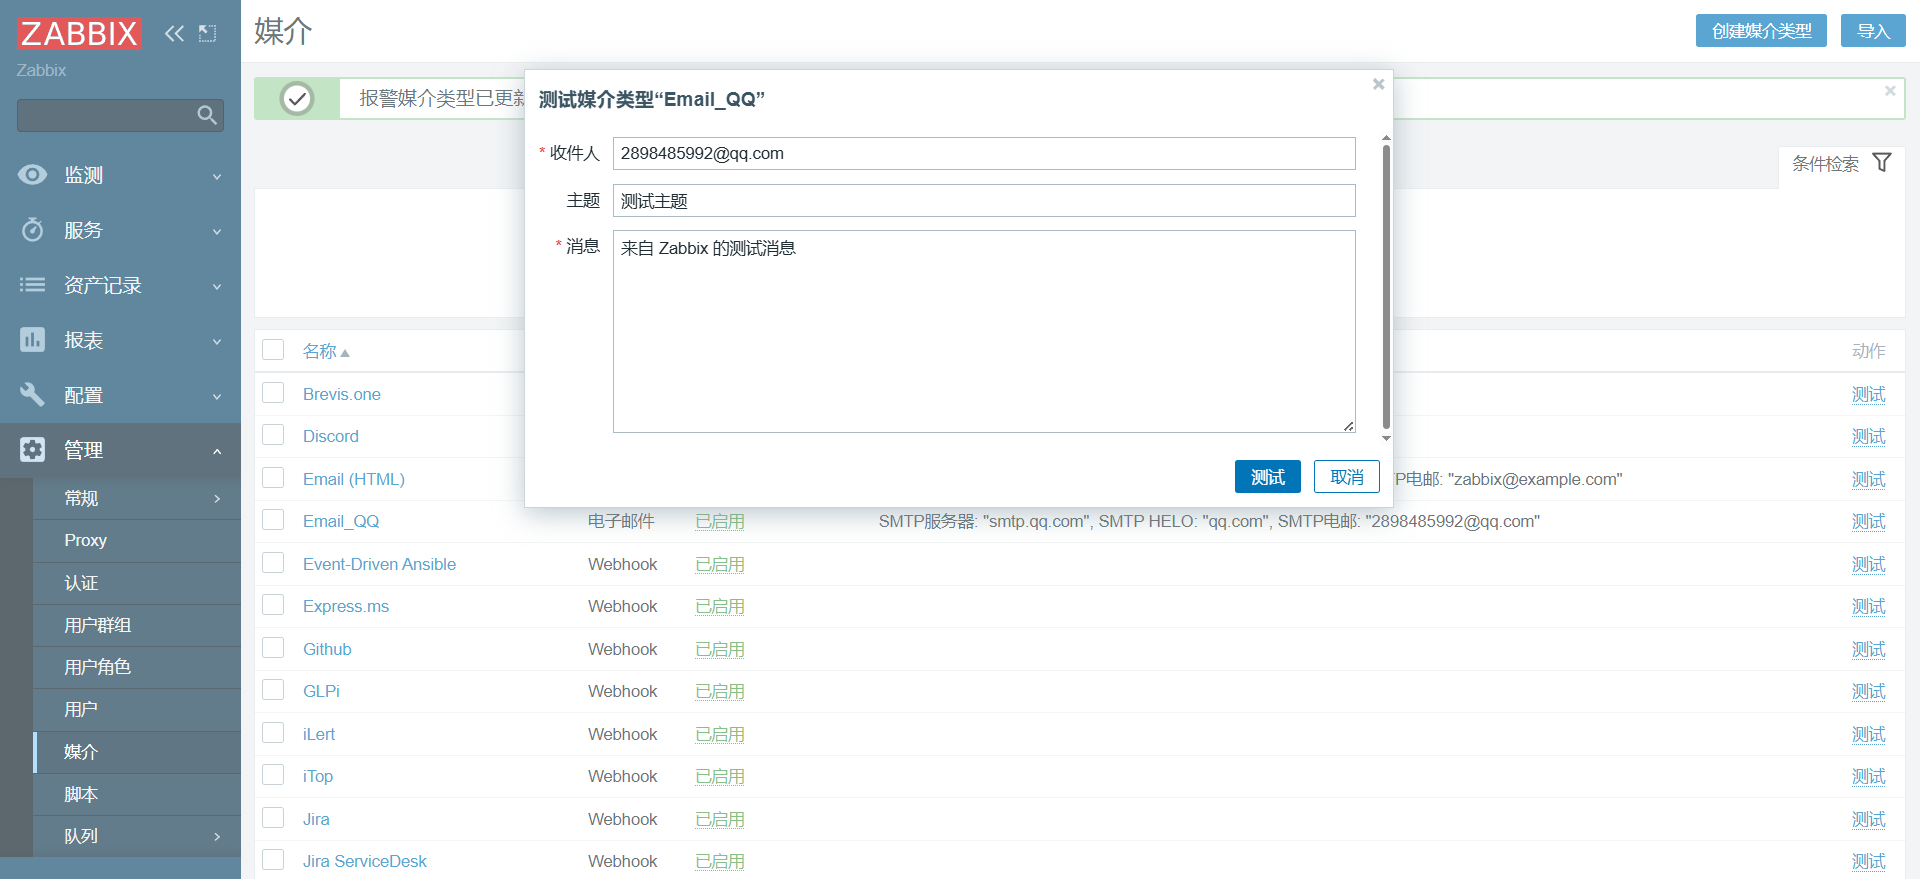The image size is (1920, 879).
Task: Collapse the 管理 administration section chevron
Action: click(x=217, y=451)
